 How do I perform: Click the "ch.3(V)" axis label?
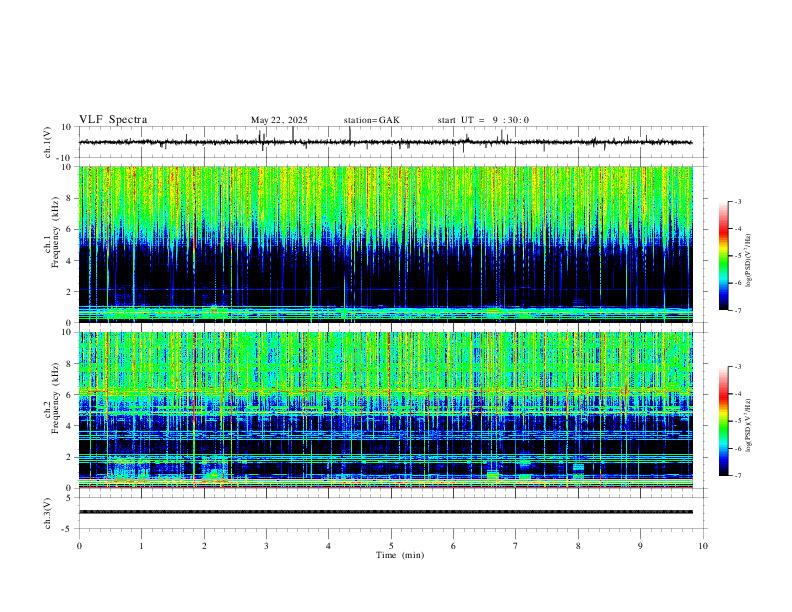pos(48,514)
